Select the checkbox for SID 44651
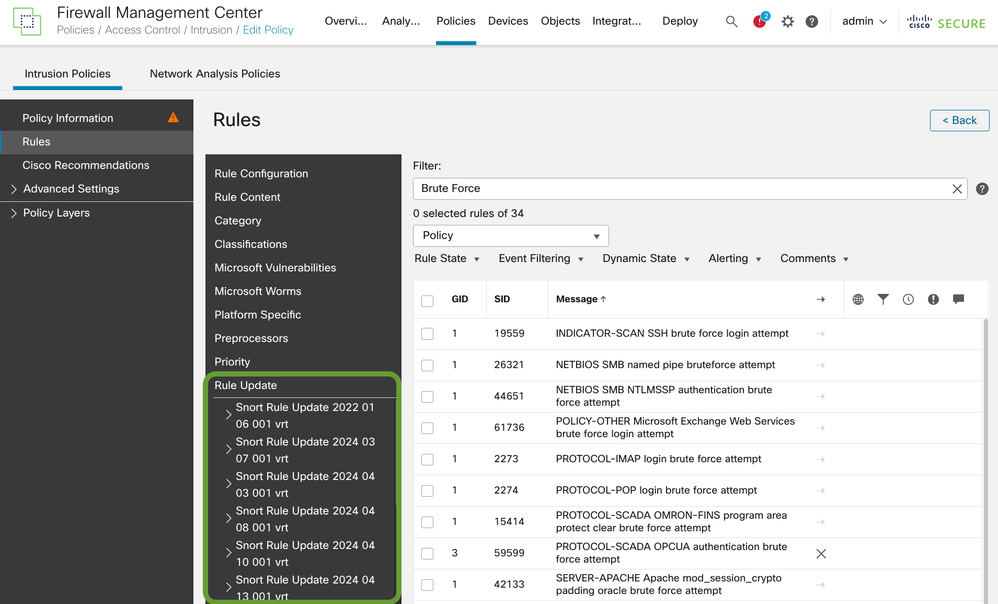The height and width of the screenshot is (604, 998). [427, 397]
